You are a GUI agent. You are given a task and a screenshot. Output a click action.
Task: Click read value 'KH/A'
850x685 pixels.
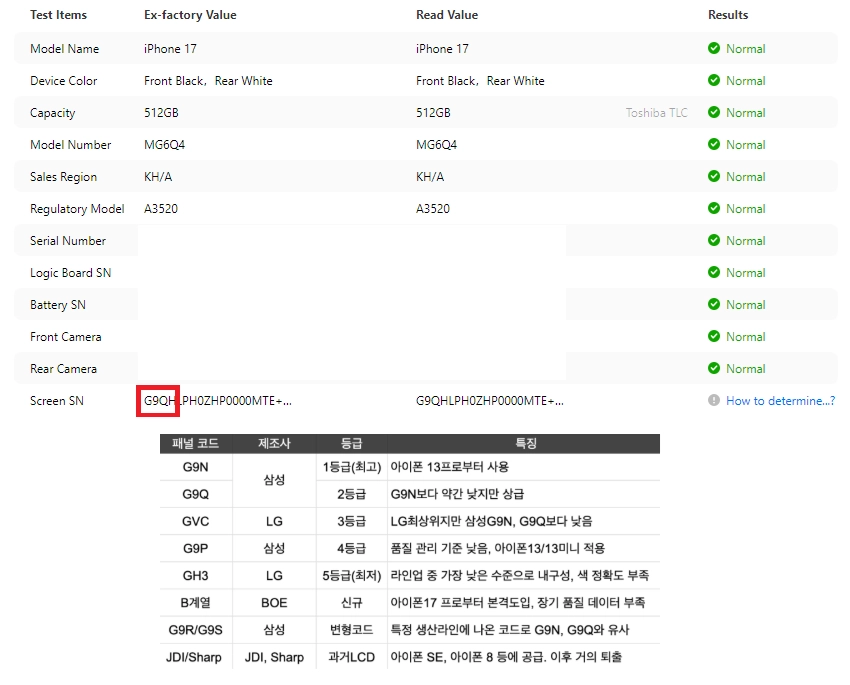point(430,177)
